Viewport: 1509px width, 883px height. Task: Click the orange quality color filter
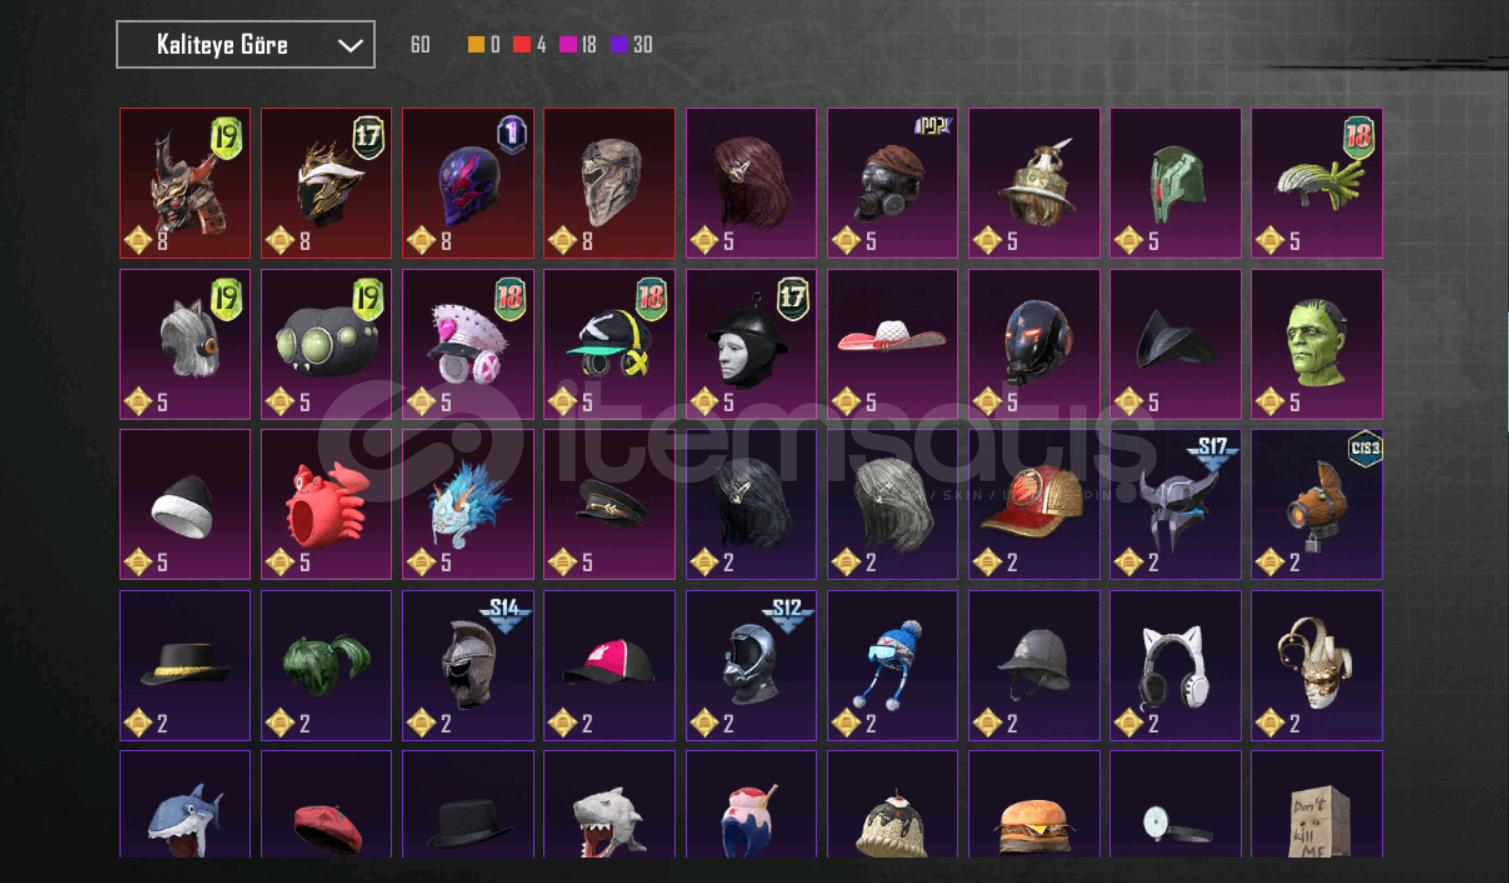(476, 45)
